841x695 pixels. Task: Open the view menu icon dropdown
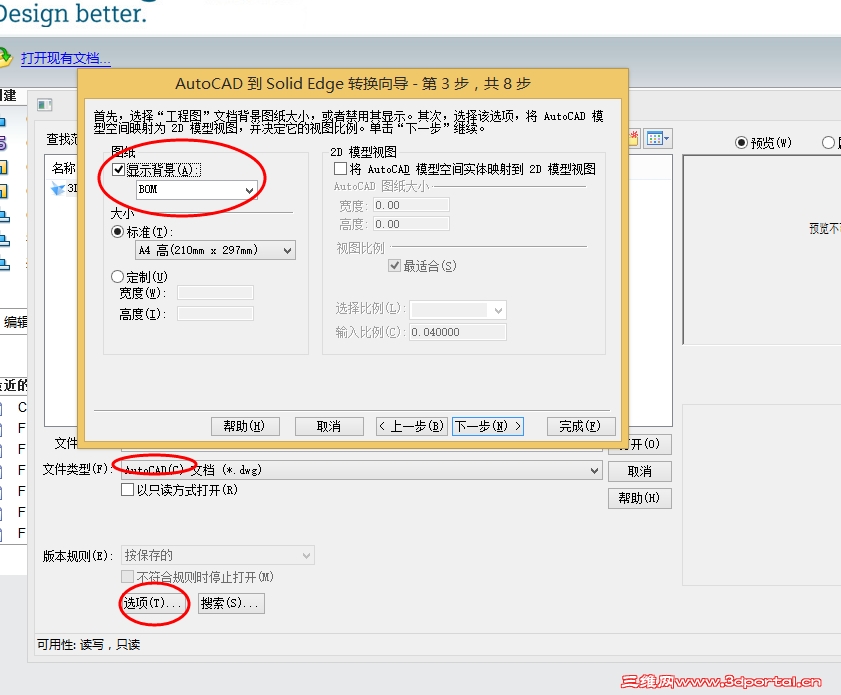coord(658,139)
